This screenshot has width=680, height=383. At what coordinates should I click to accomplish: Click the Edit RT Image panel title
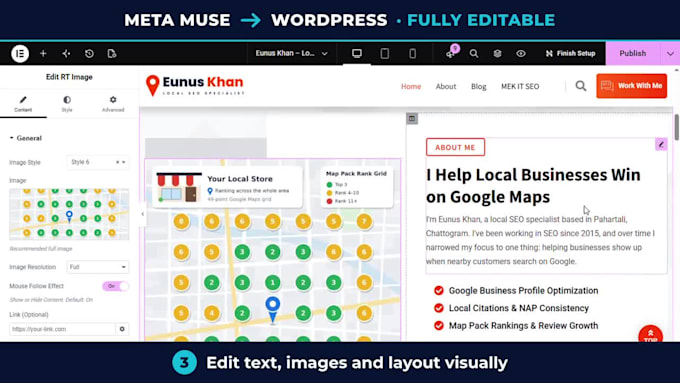coord(69,77)
